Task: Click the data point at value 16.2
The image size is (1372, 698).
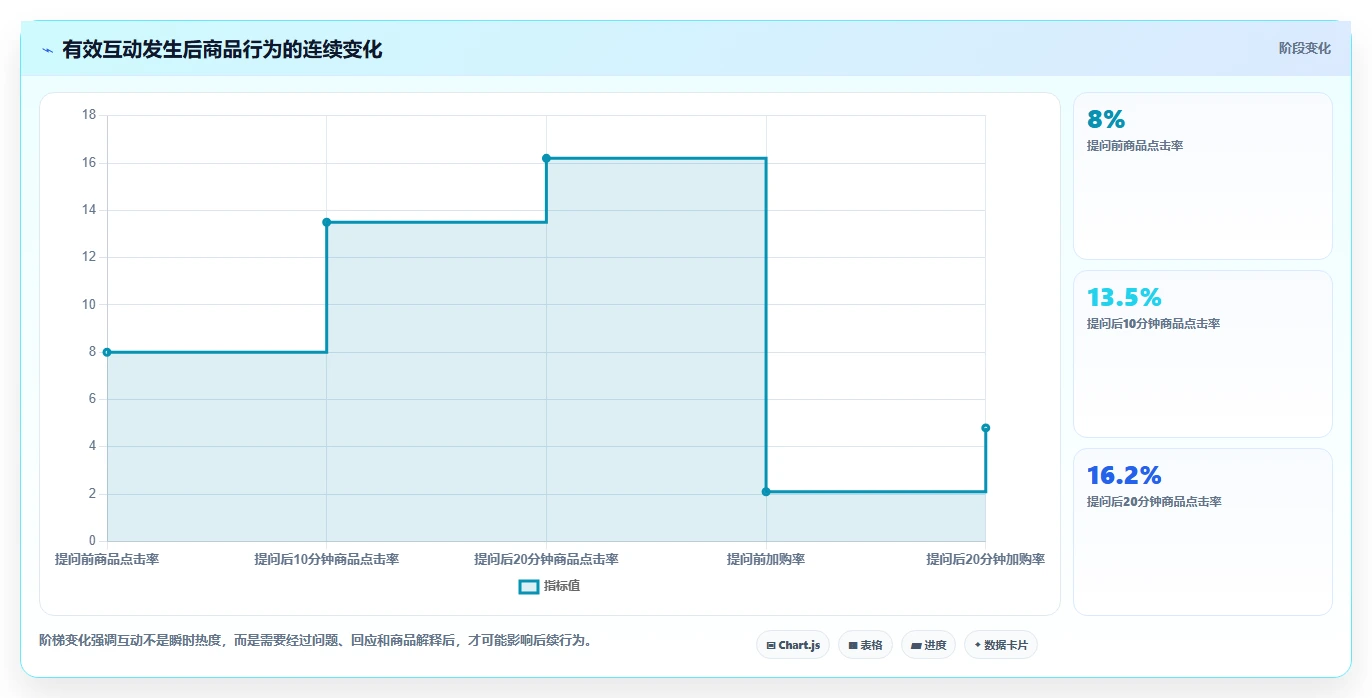Action: coord(546,158)
